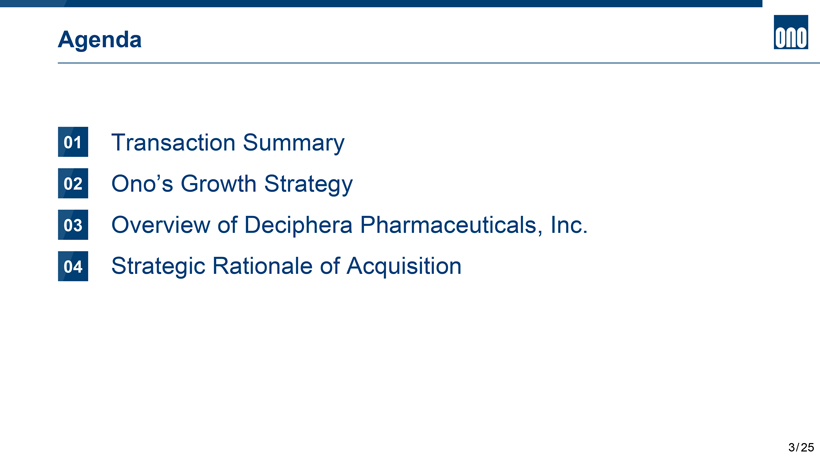Click the word Overview in item 03
820x461 pixels.
pos(160,226)
